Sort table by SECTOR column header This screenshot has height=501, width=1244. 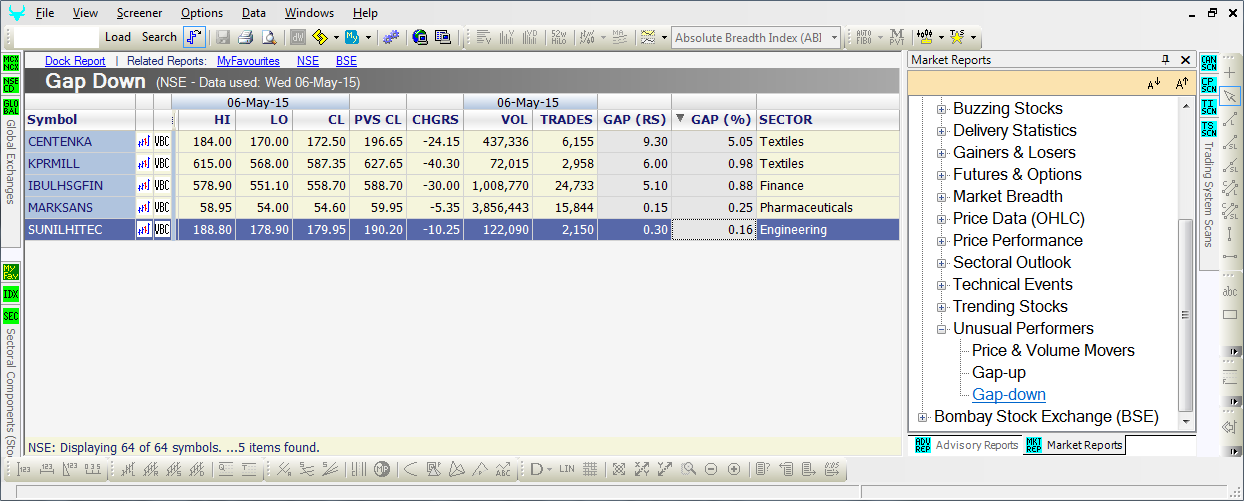coord(828,119)
